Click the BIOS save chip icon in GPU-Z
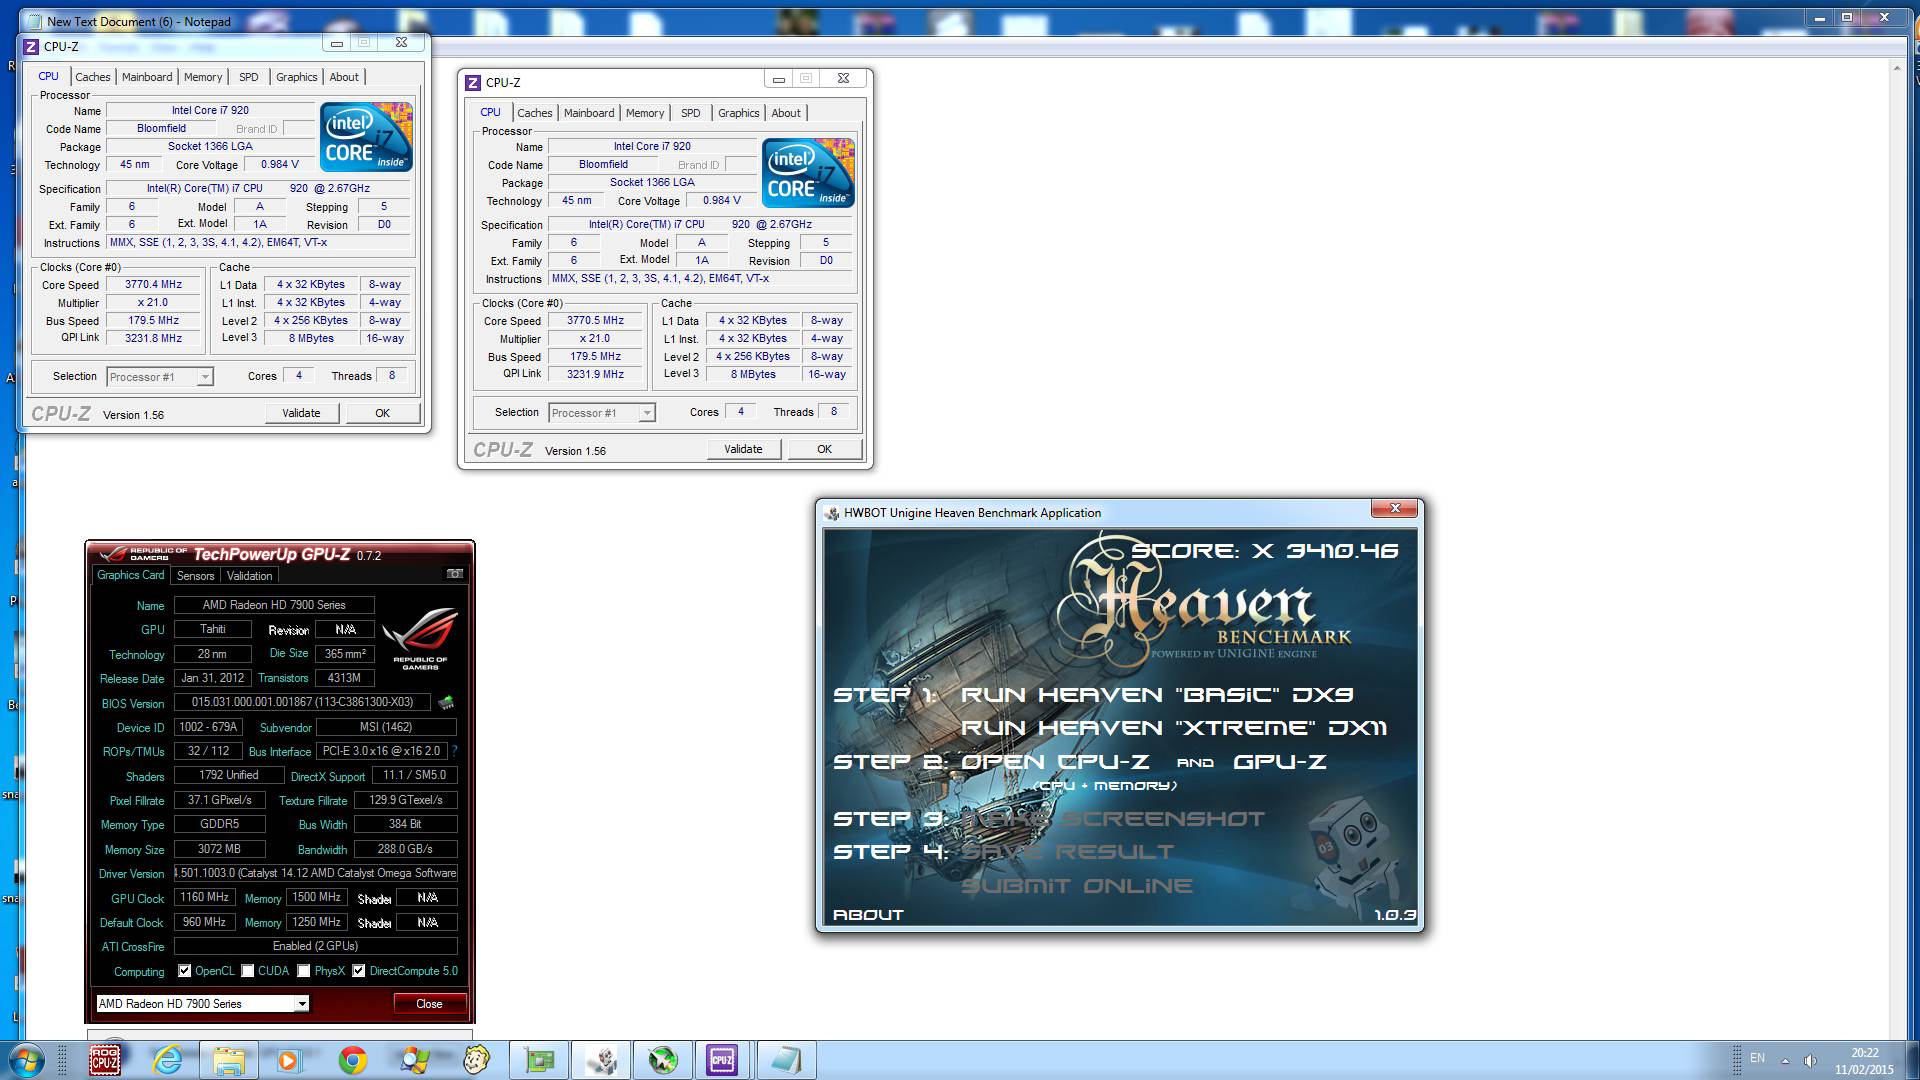 coord(446,703)
